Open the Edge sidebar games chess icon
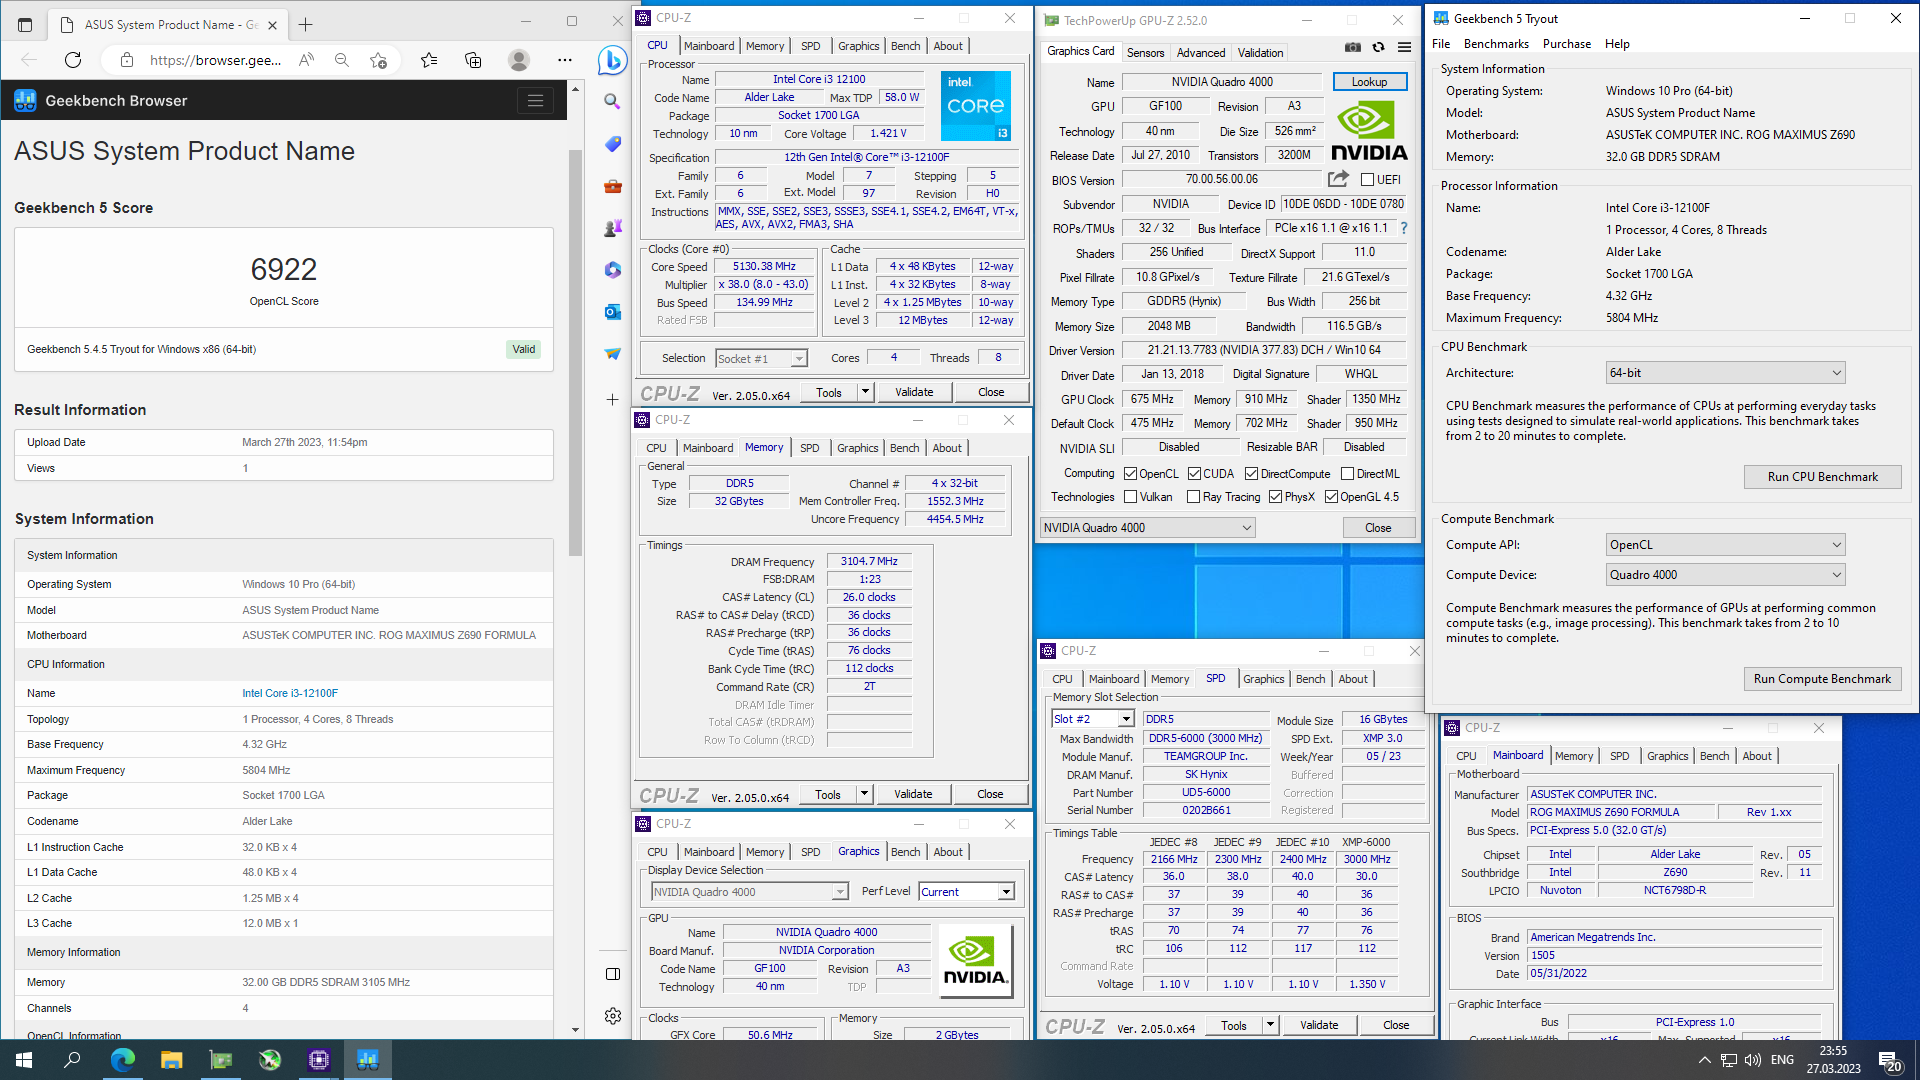 [612, 228]
